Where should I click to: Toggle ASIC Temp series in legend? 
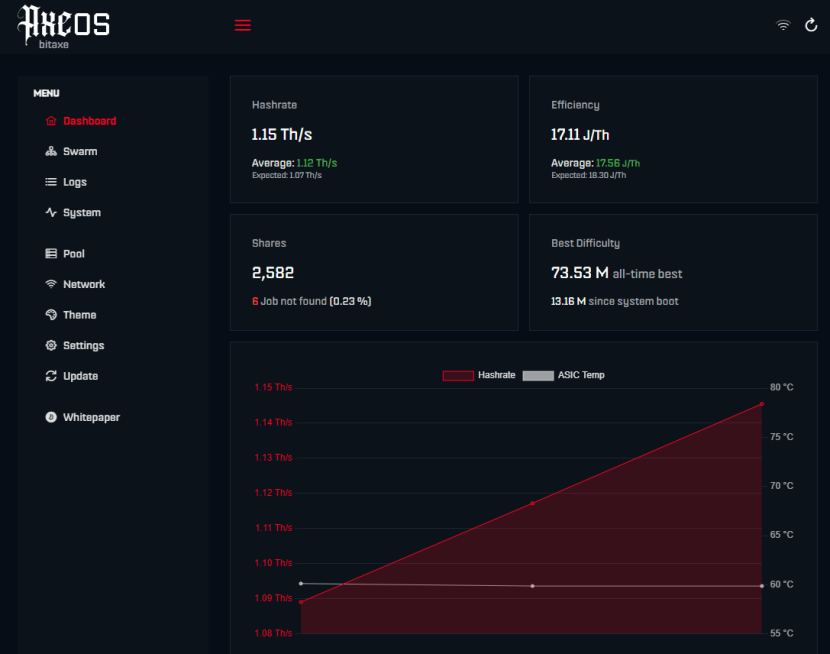pyautogui.click(x=563, y=375)
